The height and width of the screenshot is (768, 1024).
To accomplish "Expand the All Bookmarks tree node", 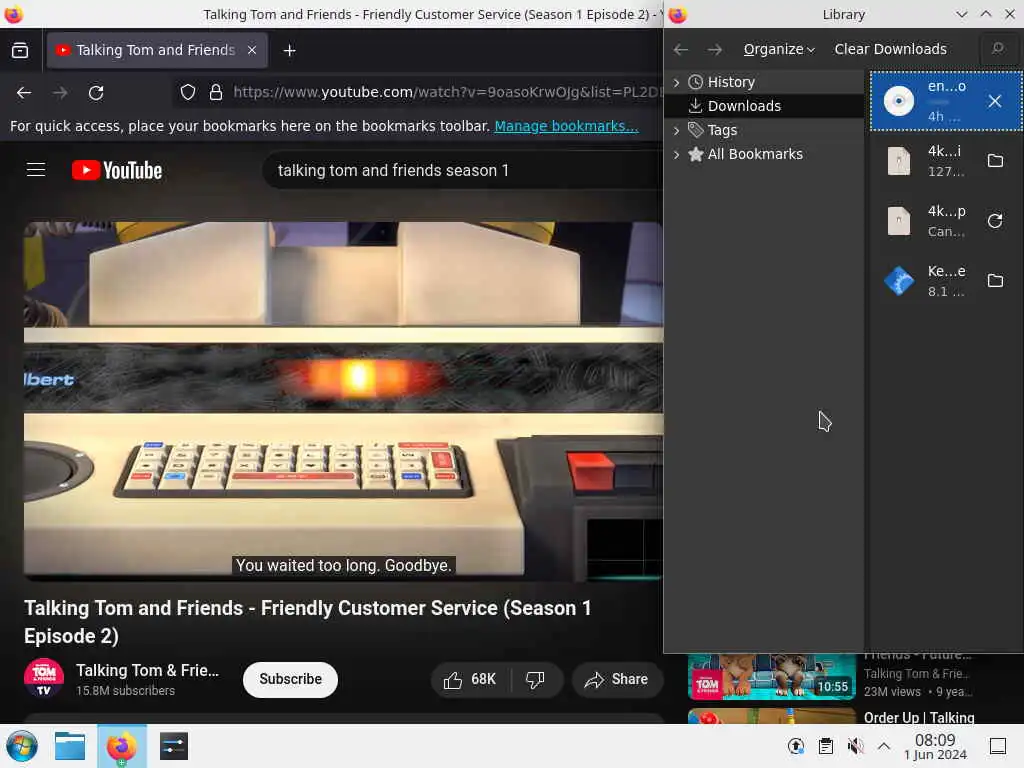I will 676,155.
